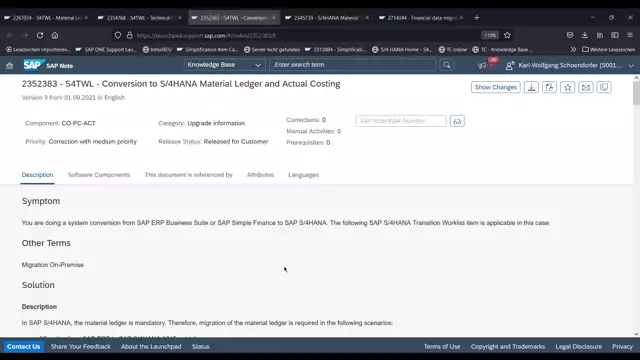
Task: Open new browser tab
Action: [477, 18]
